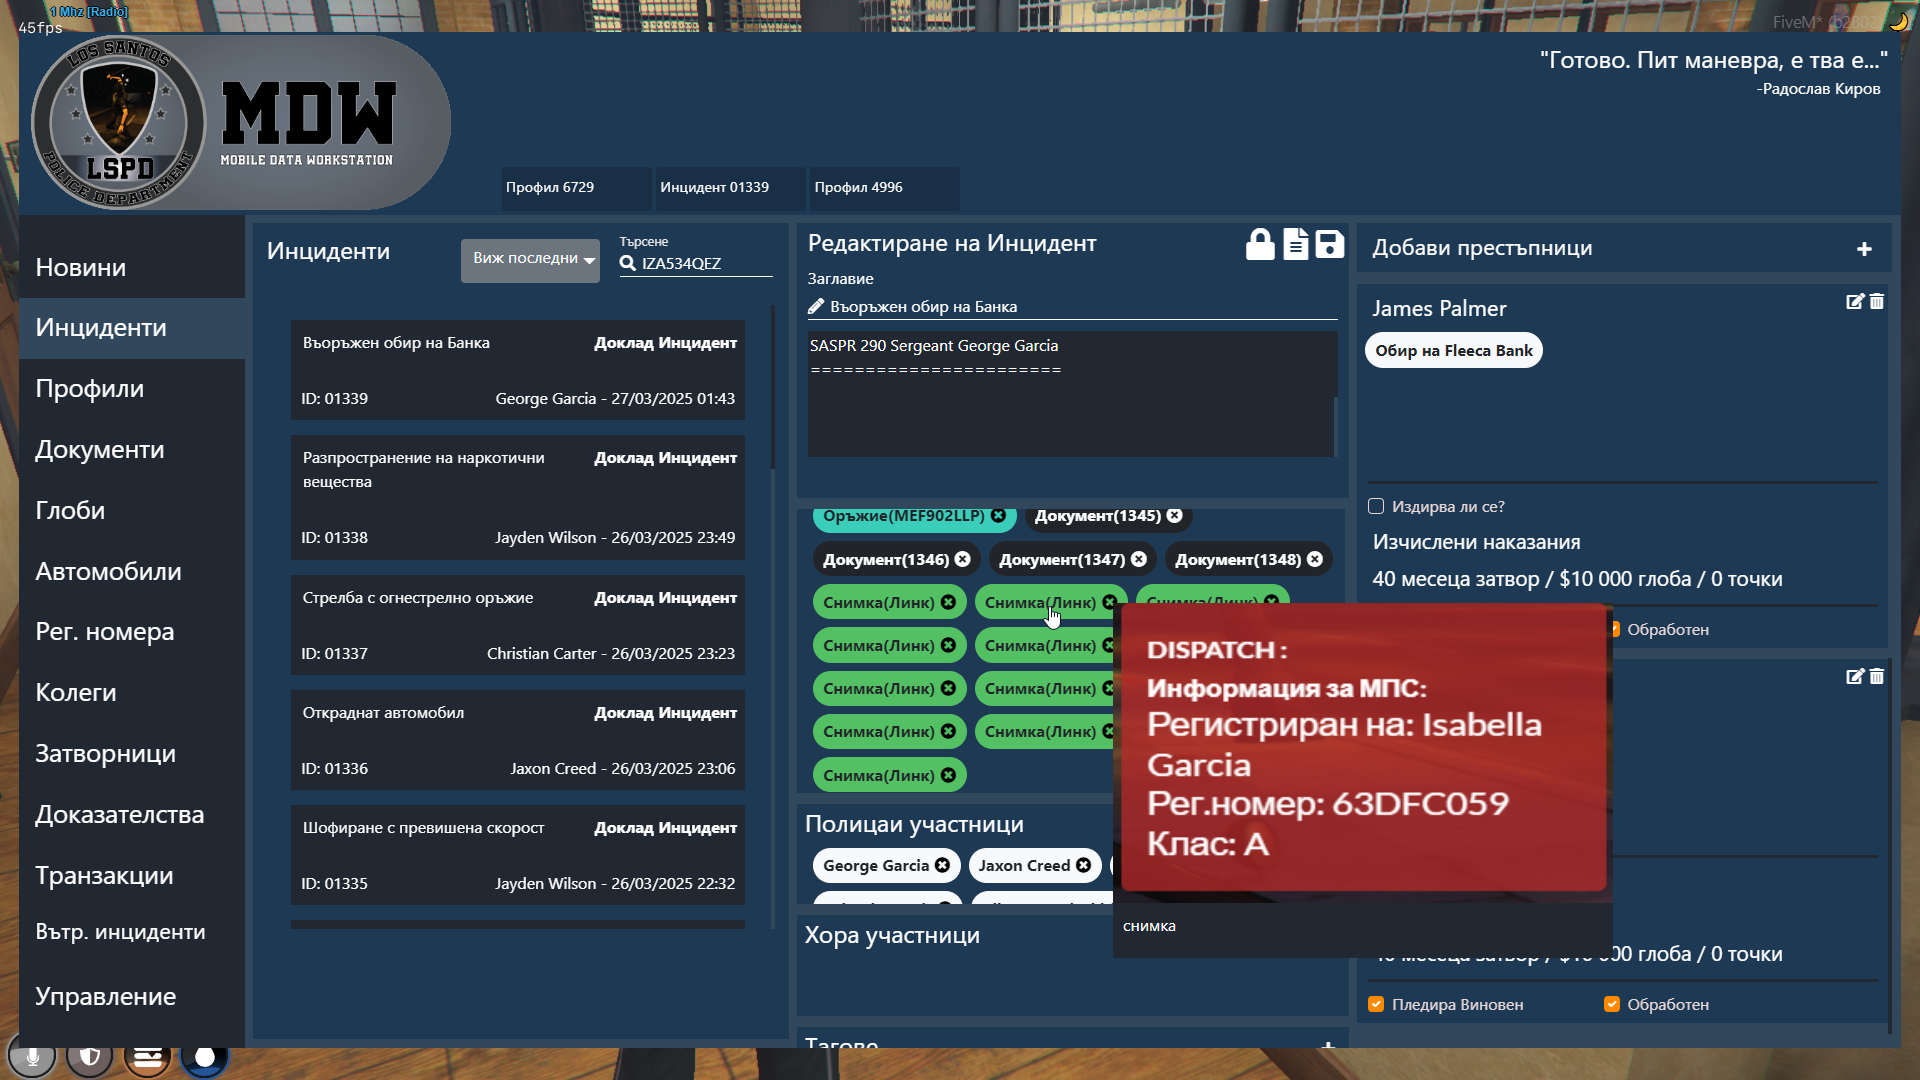The height and width of the screenshot is (1080, 1920).
Task: Delete James Palmer with trash icon
Action: [x=1877, y=302]
